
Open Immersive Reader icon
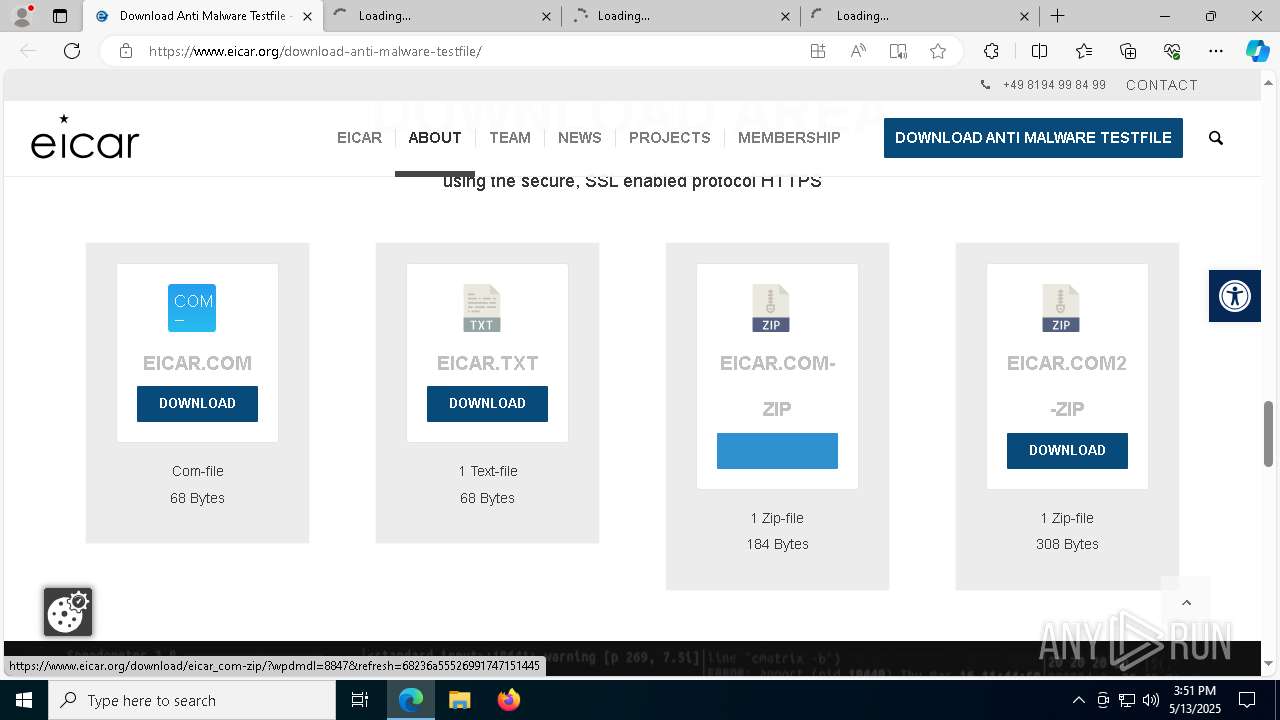coord(898,51)
